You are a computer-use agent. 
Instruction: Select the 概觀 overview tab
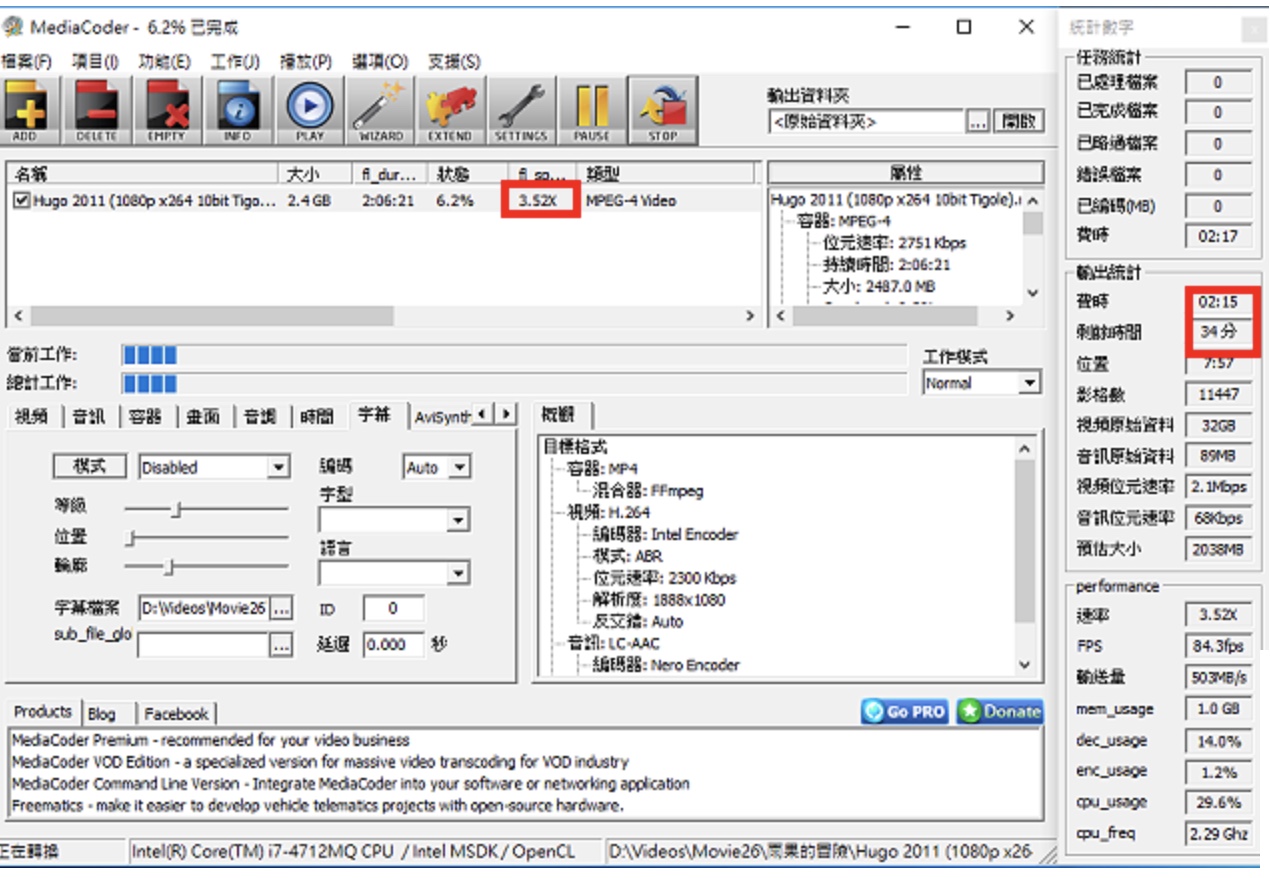[x=562, y=414]
